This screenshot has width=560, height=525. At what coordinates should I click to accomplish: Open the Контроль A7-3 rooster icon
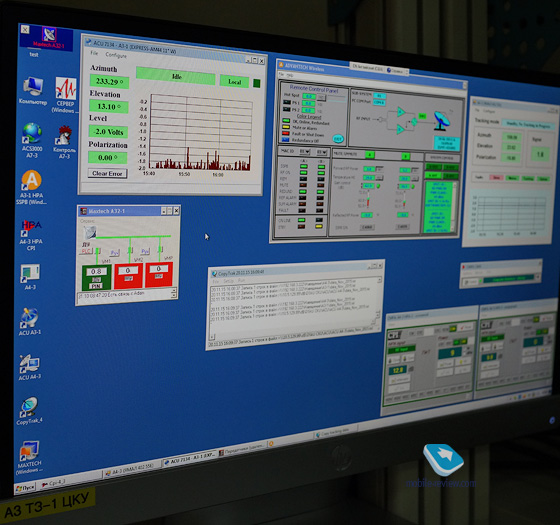pos(64,142)
